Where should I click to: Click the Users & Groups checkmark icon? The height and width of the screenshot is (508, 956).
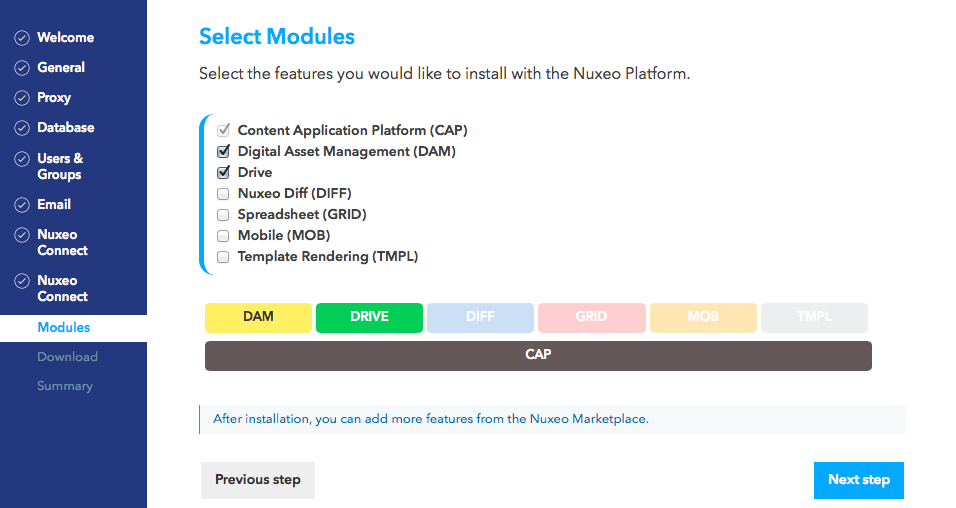point(22,159)
